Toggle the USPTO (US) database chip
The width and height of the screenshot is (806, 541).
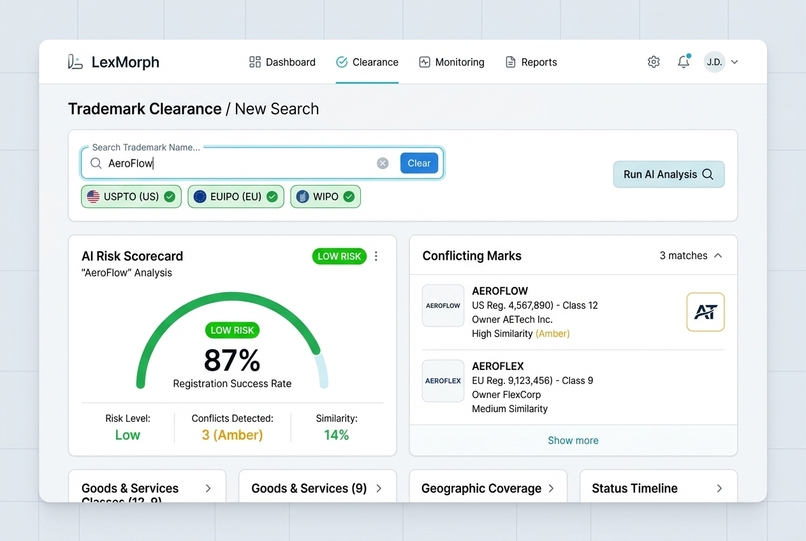coord(131,196)
